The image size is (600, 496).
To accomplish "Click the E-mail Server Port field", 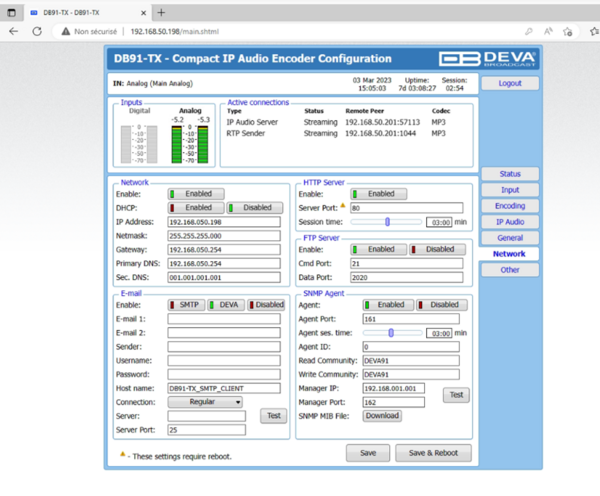I will tap(207, 430).
